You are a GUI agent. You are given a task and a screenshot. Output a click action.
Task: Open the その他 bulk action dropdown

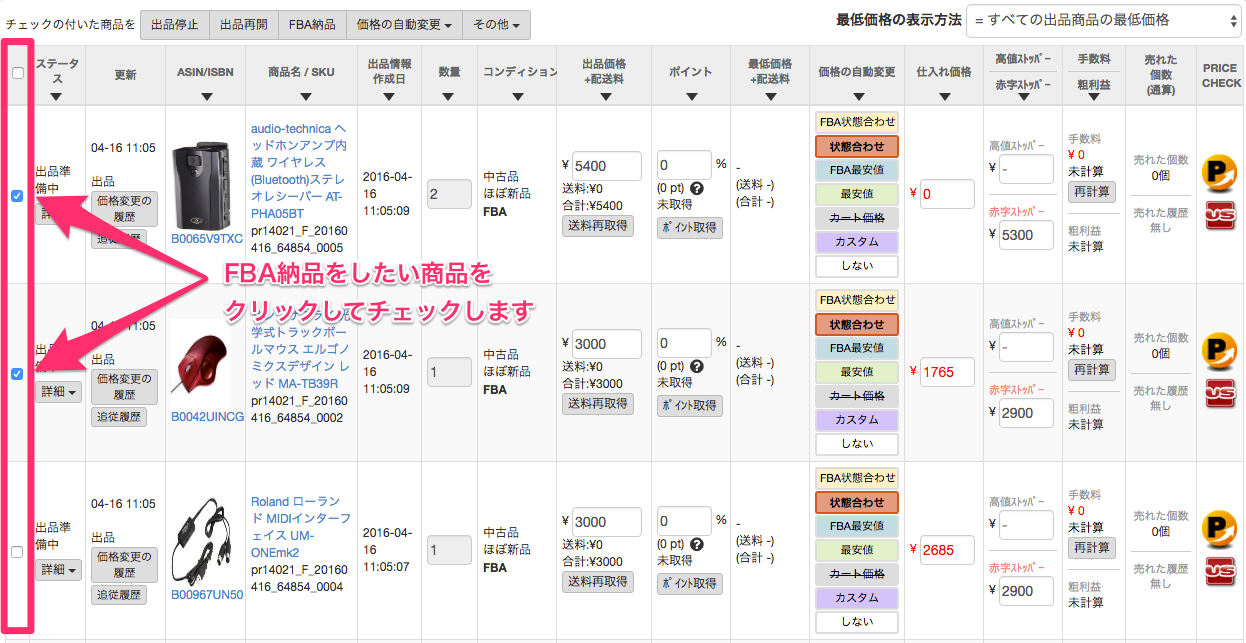coord(496,25)
